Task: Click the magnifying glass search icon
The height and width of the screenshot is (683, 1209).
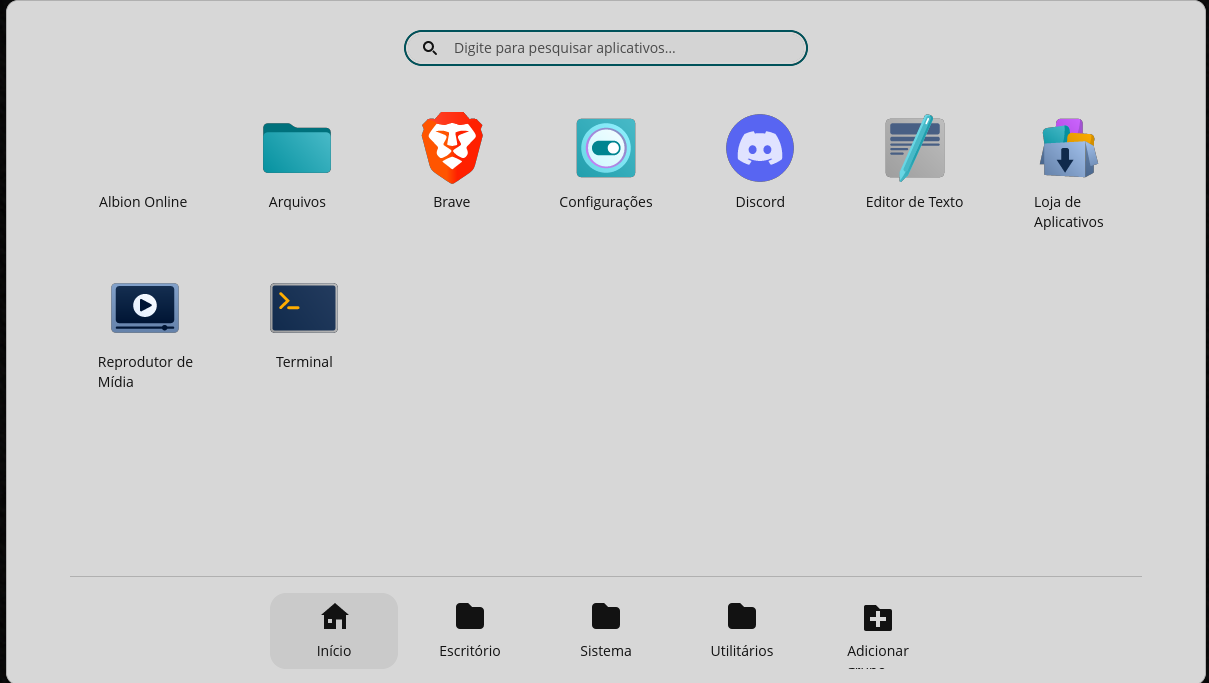Action: pyautogui.click(x=430, y=48)
